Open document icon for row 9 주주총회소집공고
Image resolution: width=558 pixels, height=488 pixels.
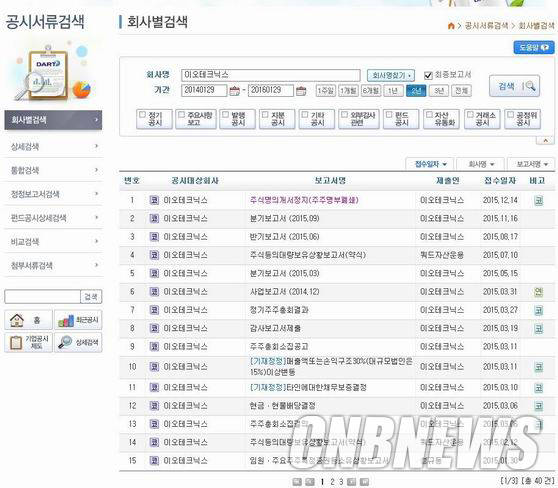154,346
